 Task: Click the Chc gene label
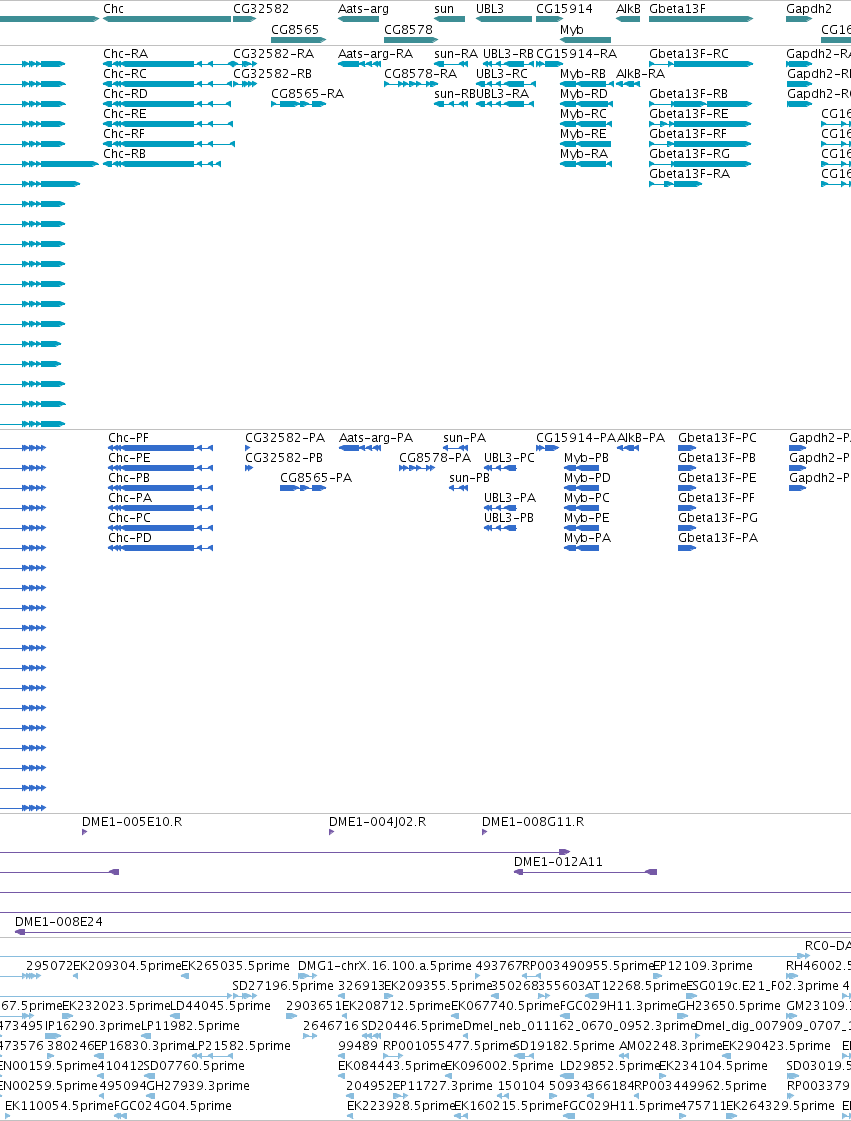tap(113, 9)
